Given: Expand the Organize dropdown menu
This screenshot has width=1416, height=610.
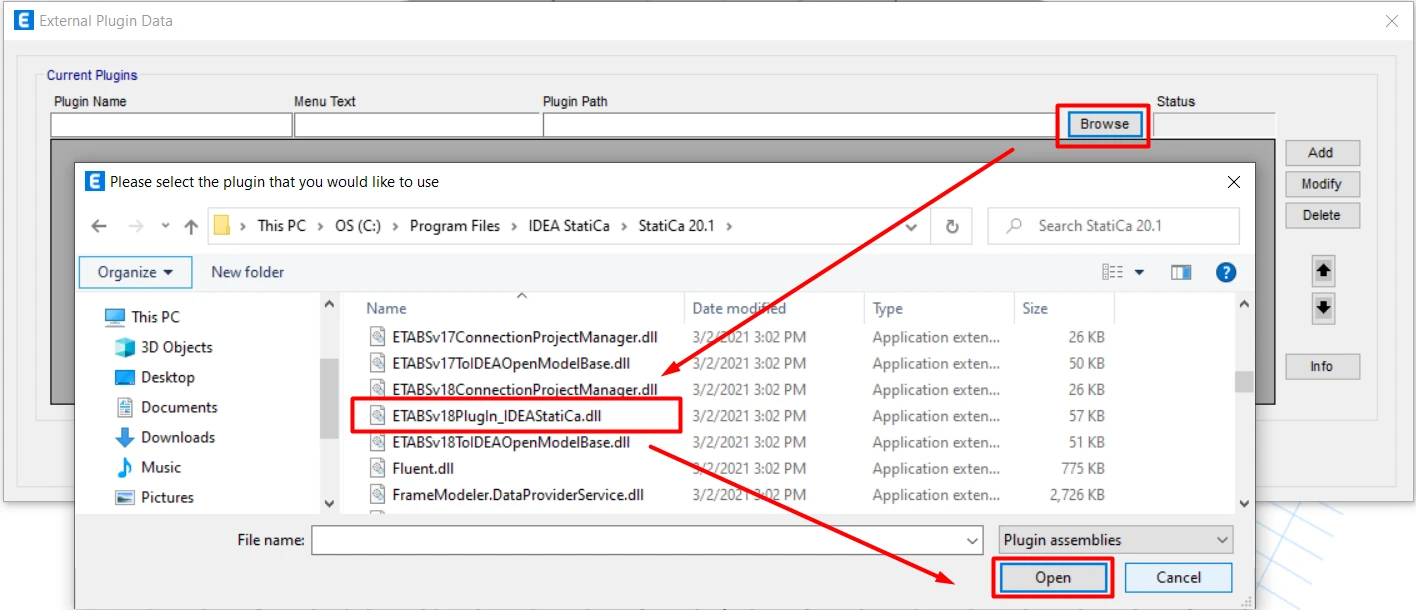Looking at the screenshot, I should point(136,272).
